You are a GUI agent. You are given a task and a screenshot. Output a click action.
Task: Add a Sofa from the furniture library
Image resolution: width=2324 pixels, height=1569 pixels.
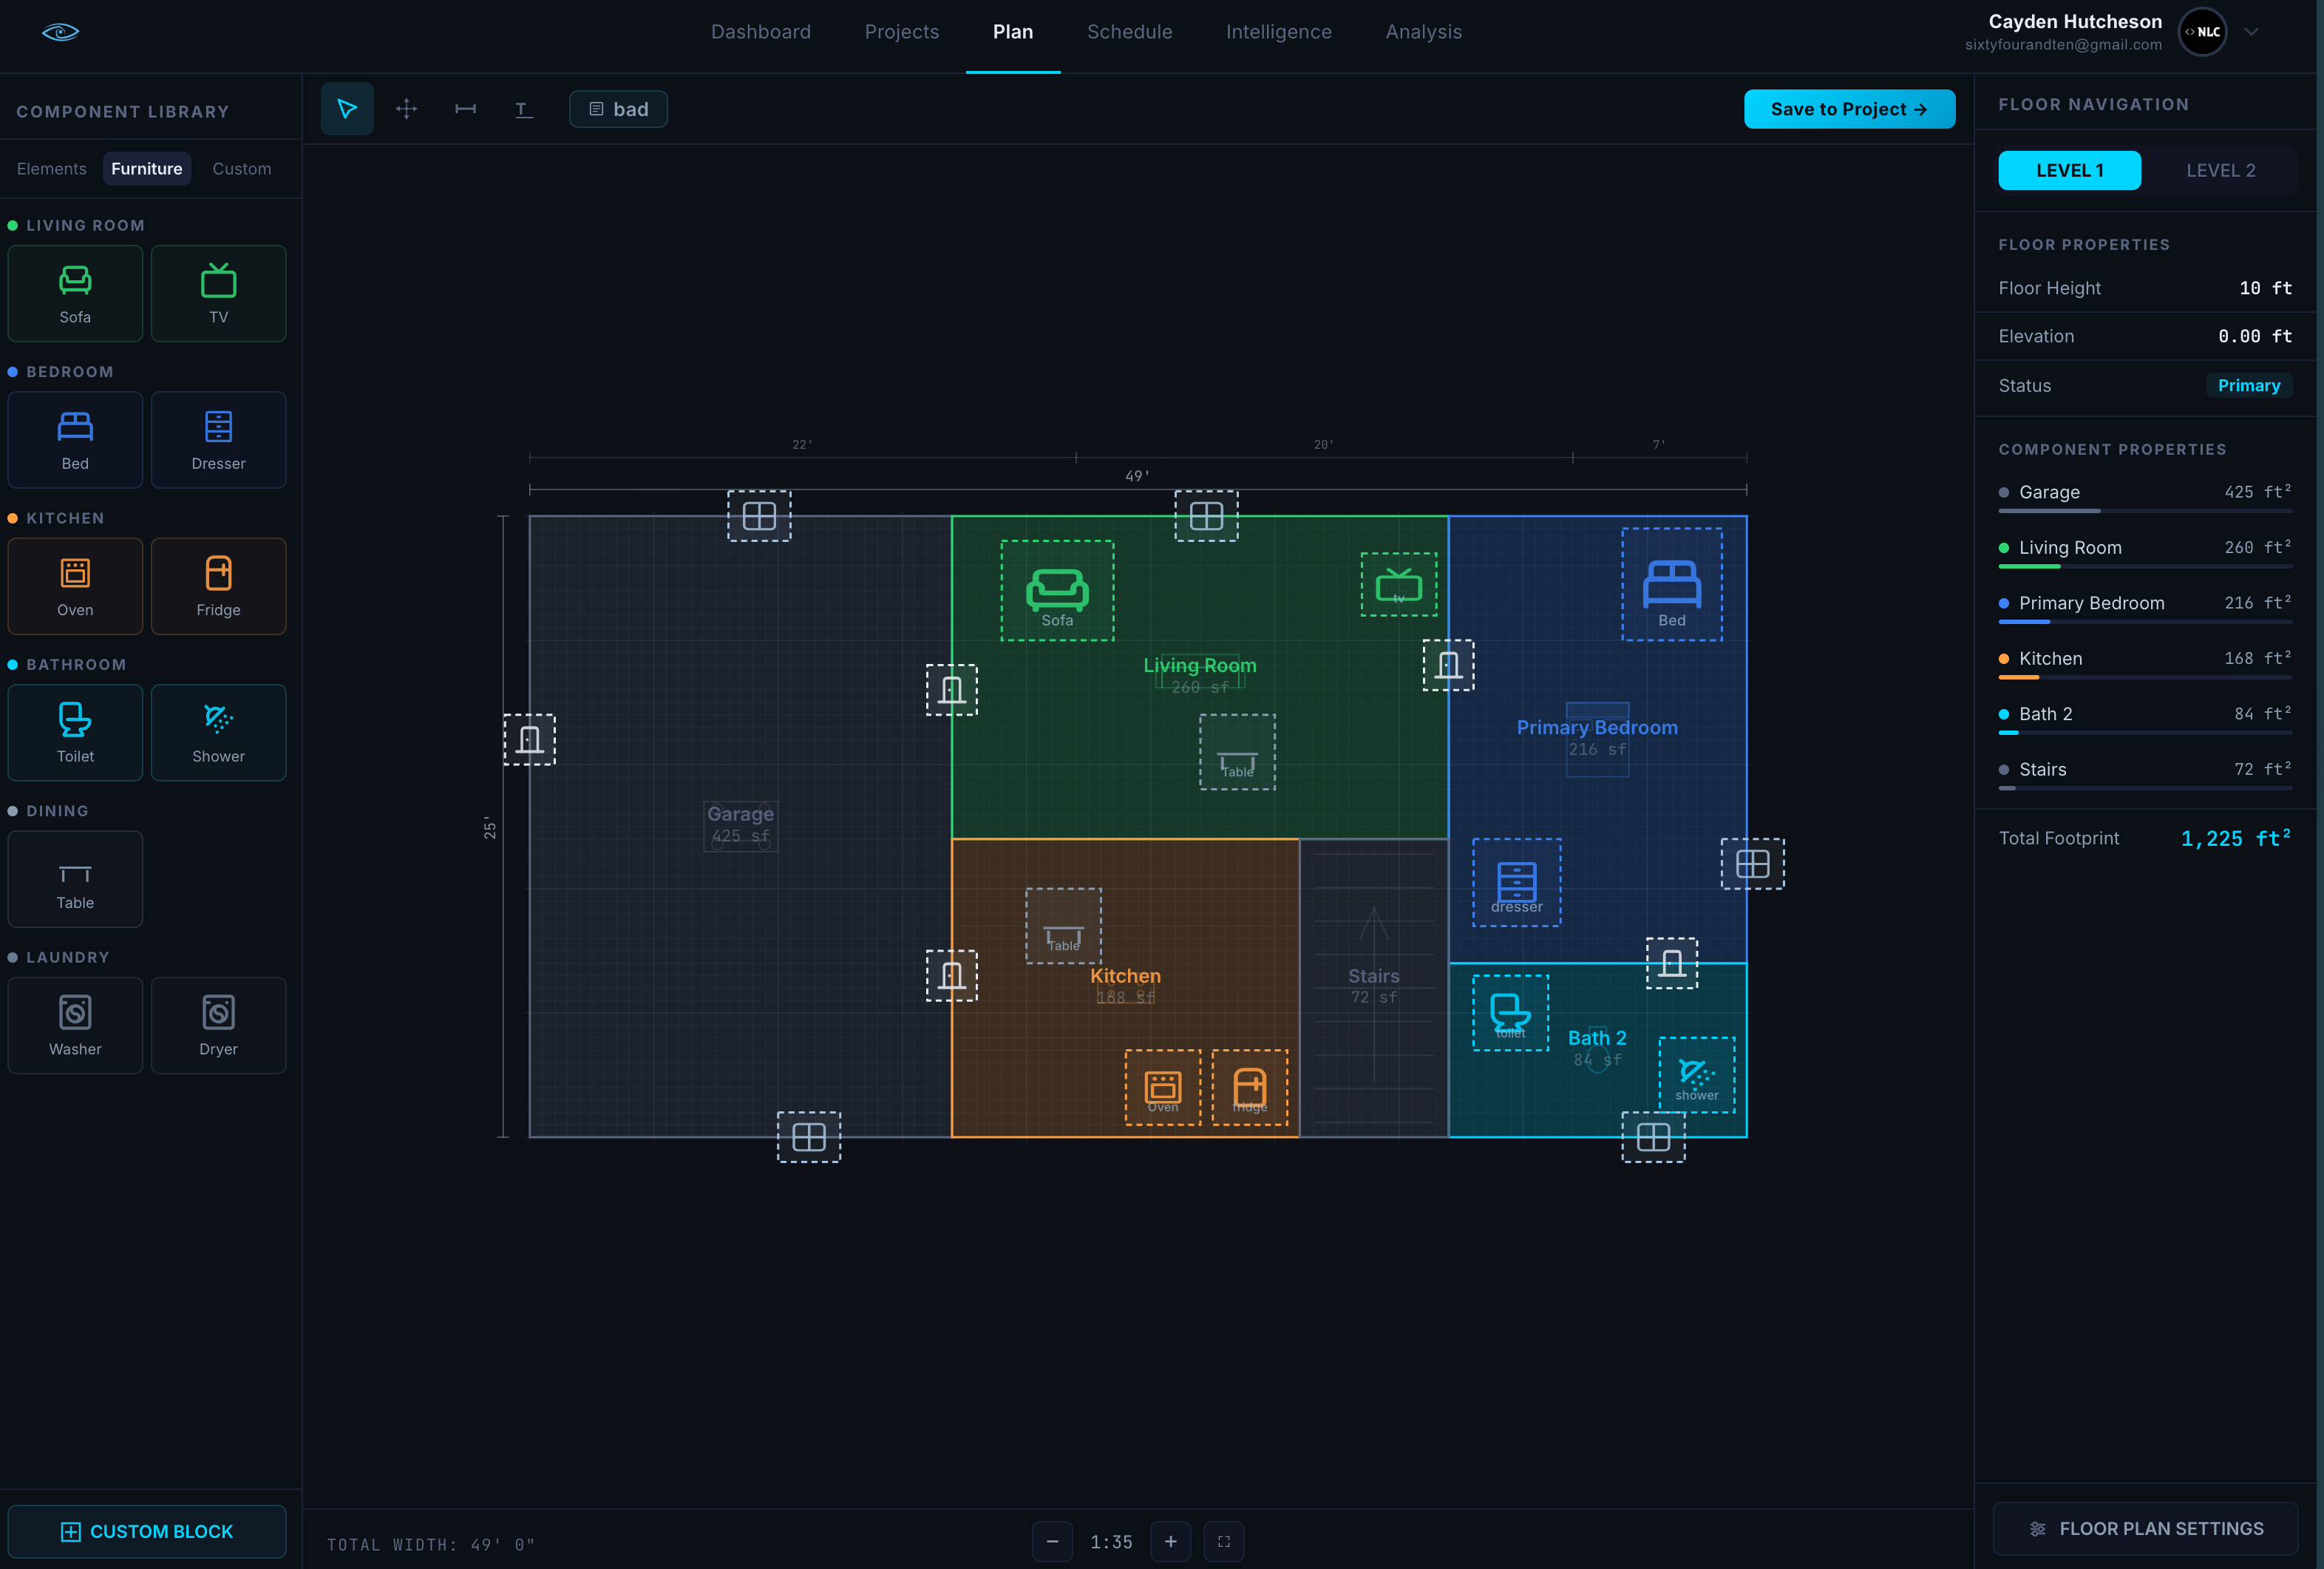tap(75, 293)
